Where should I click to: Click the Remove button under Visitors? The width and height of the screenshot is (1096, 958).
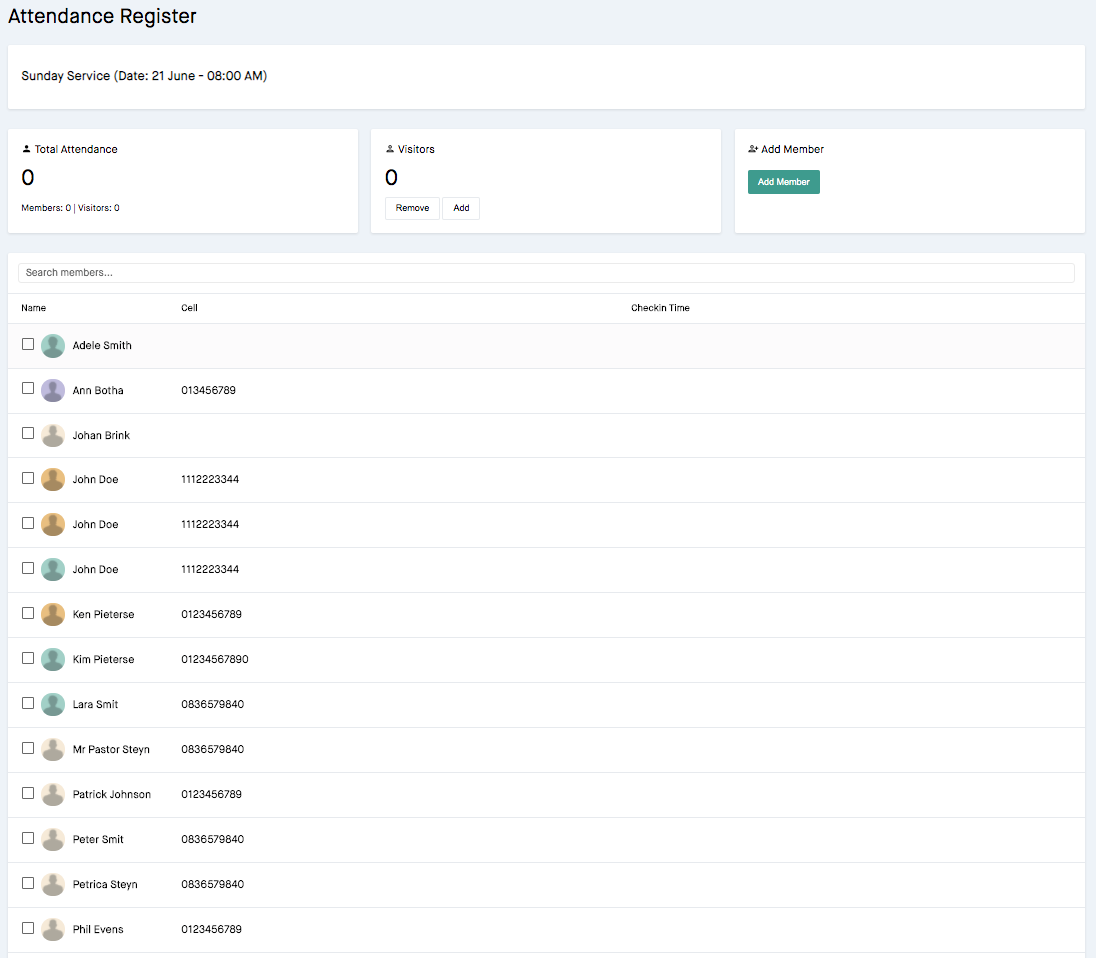[x=412, y=207]
